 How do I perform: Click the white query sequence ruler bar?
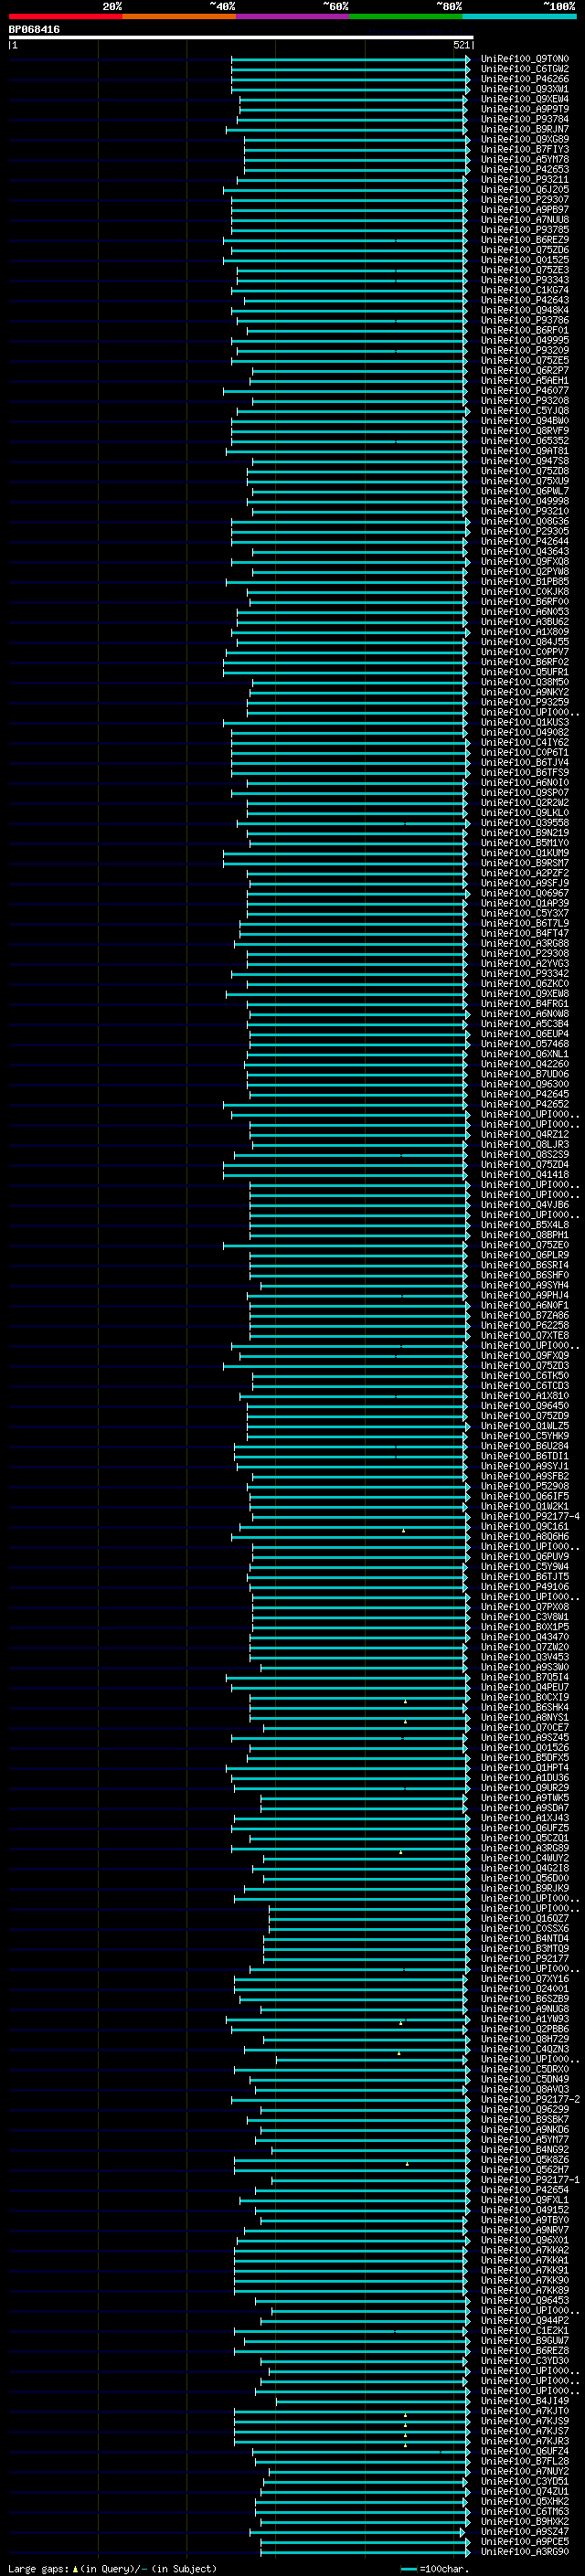[241, 38]
